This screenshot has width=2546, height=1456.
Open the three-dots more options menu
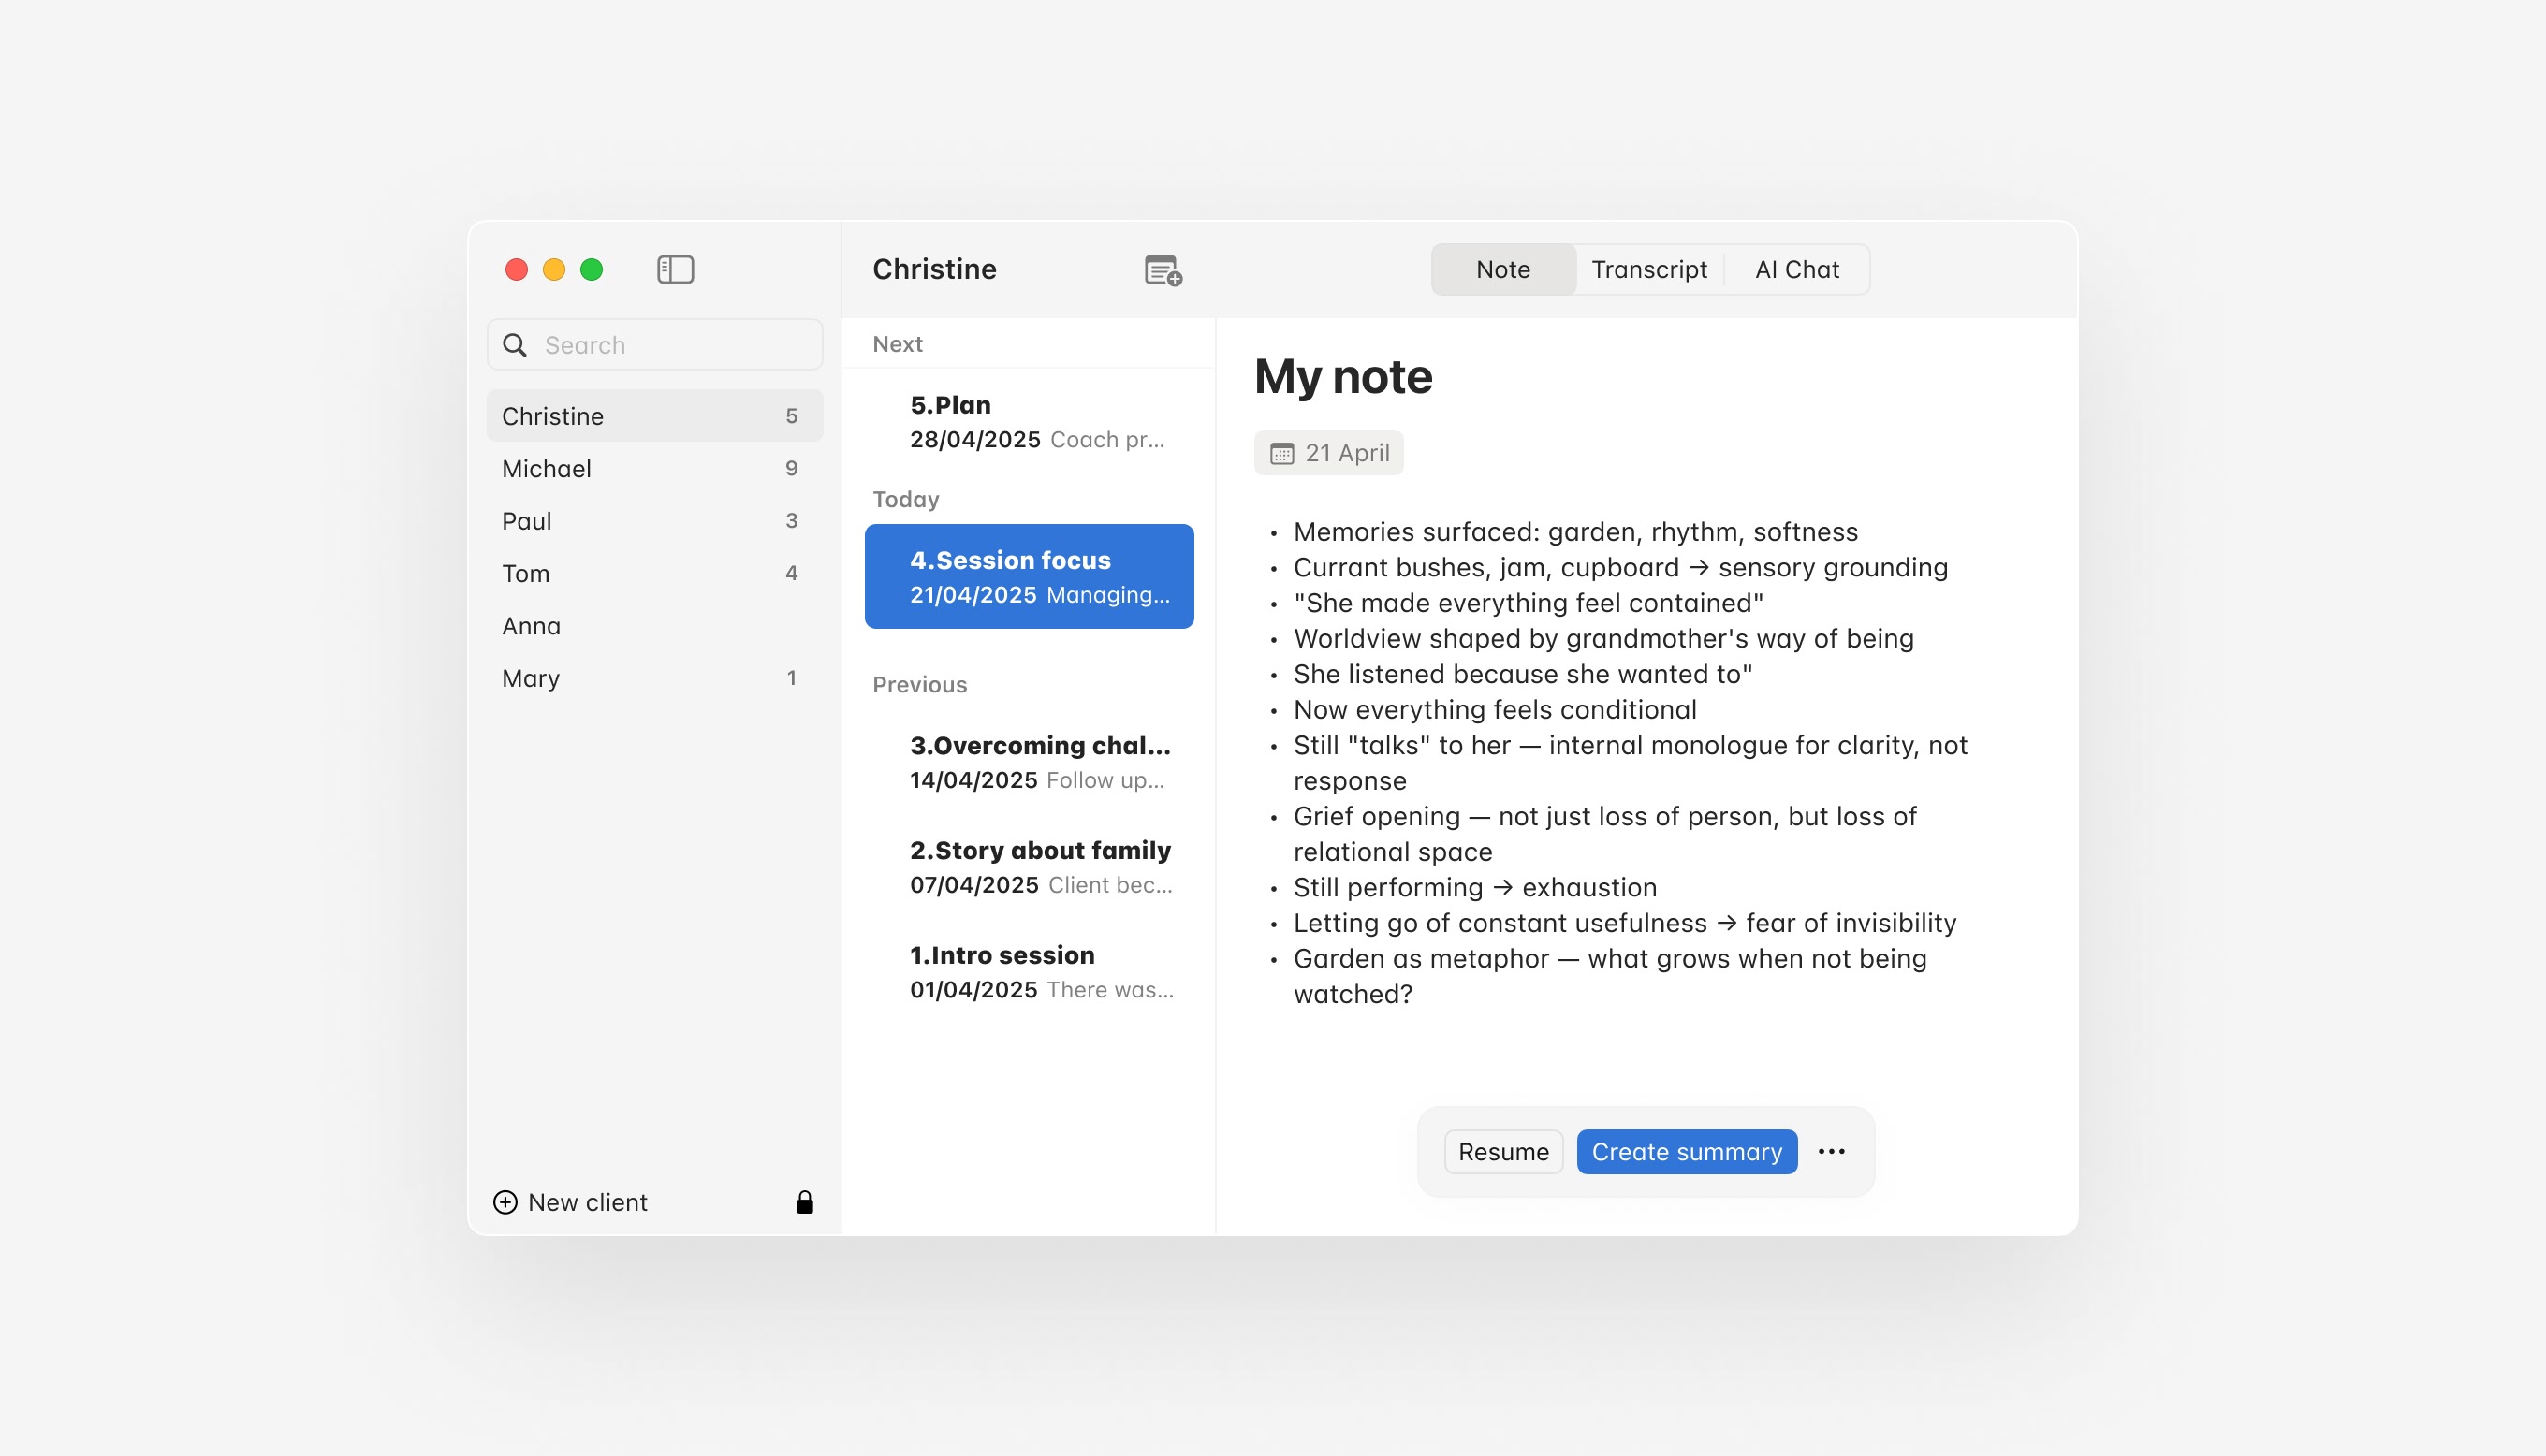tap(1831, 1152)
